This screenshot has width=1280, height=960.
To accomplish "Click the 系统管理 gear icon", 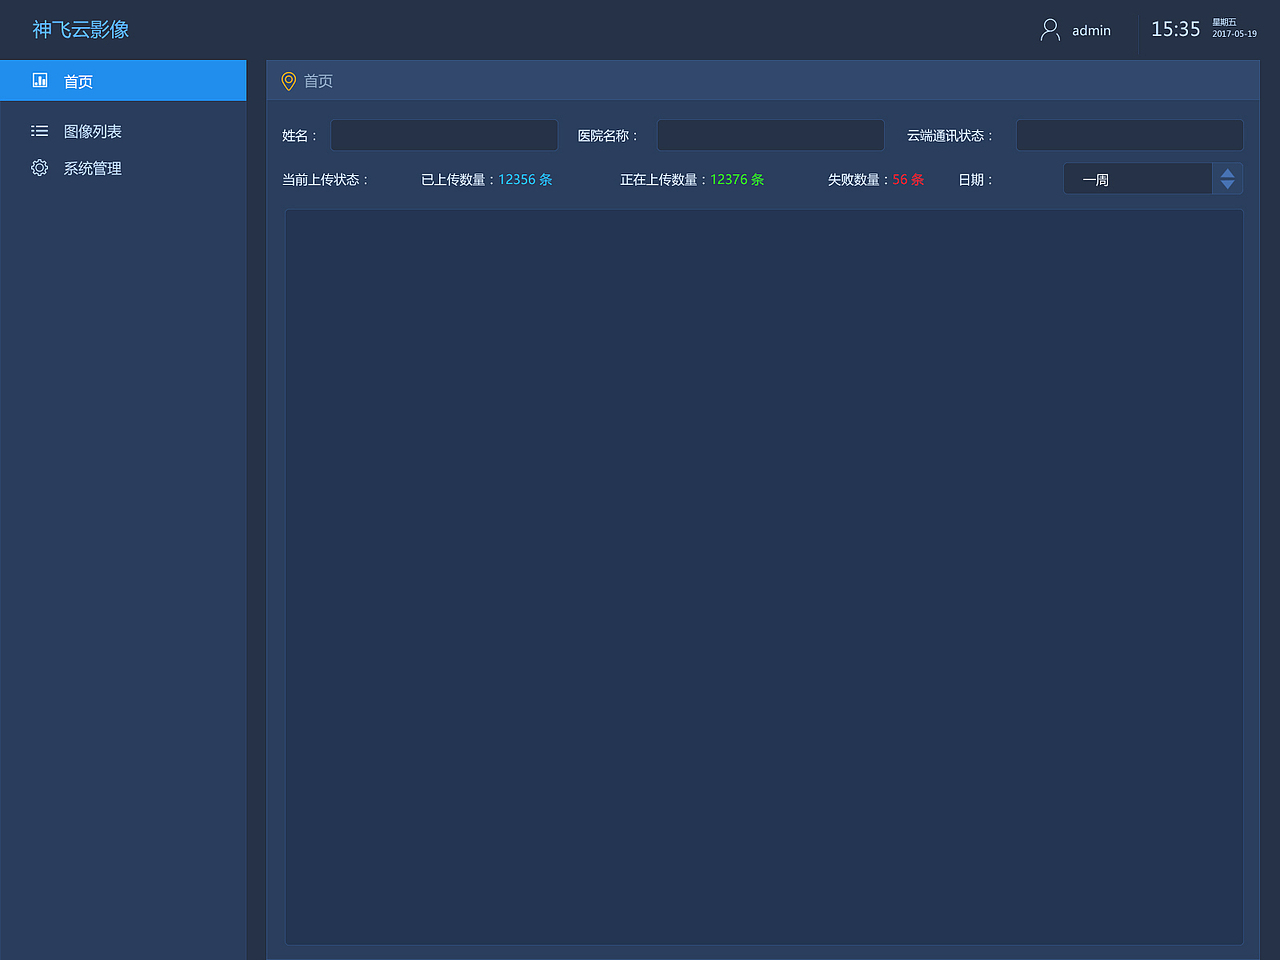I will coord(40,168).
